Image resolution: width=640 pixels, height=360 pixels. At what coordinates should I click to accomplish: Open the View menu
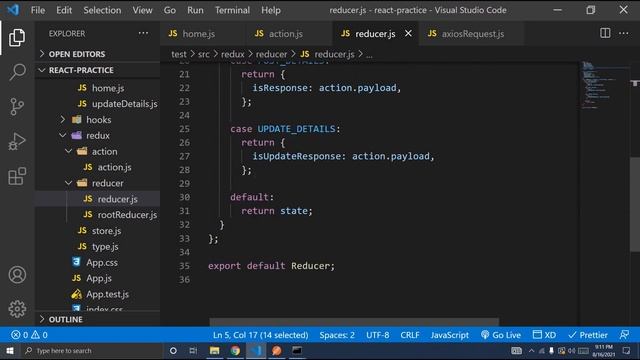click(142, 10)
